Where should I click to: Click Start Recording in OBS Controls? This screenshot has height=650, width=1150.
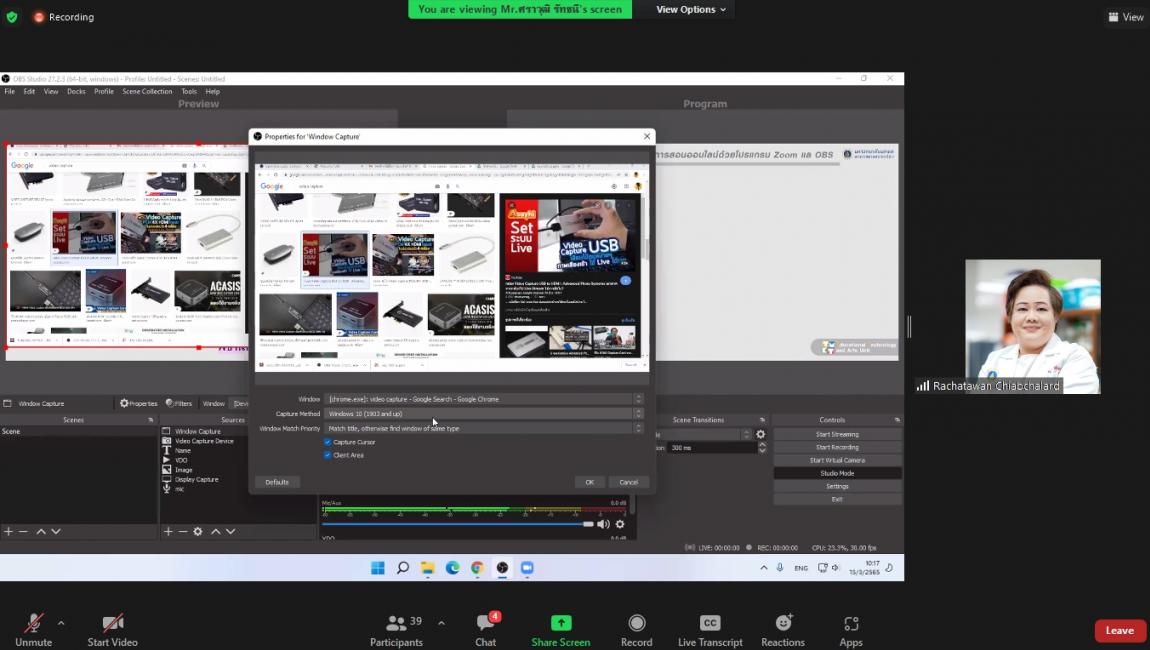[x=837, y=448]
